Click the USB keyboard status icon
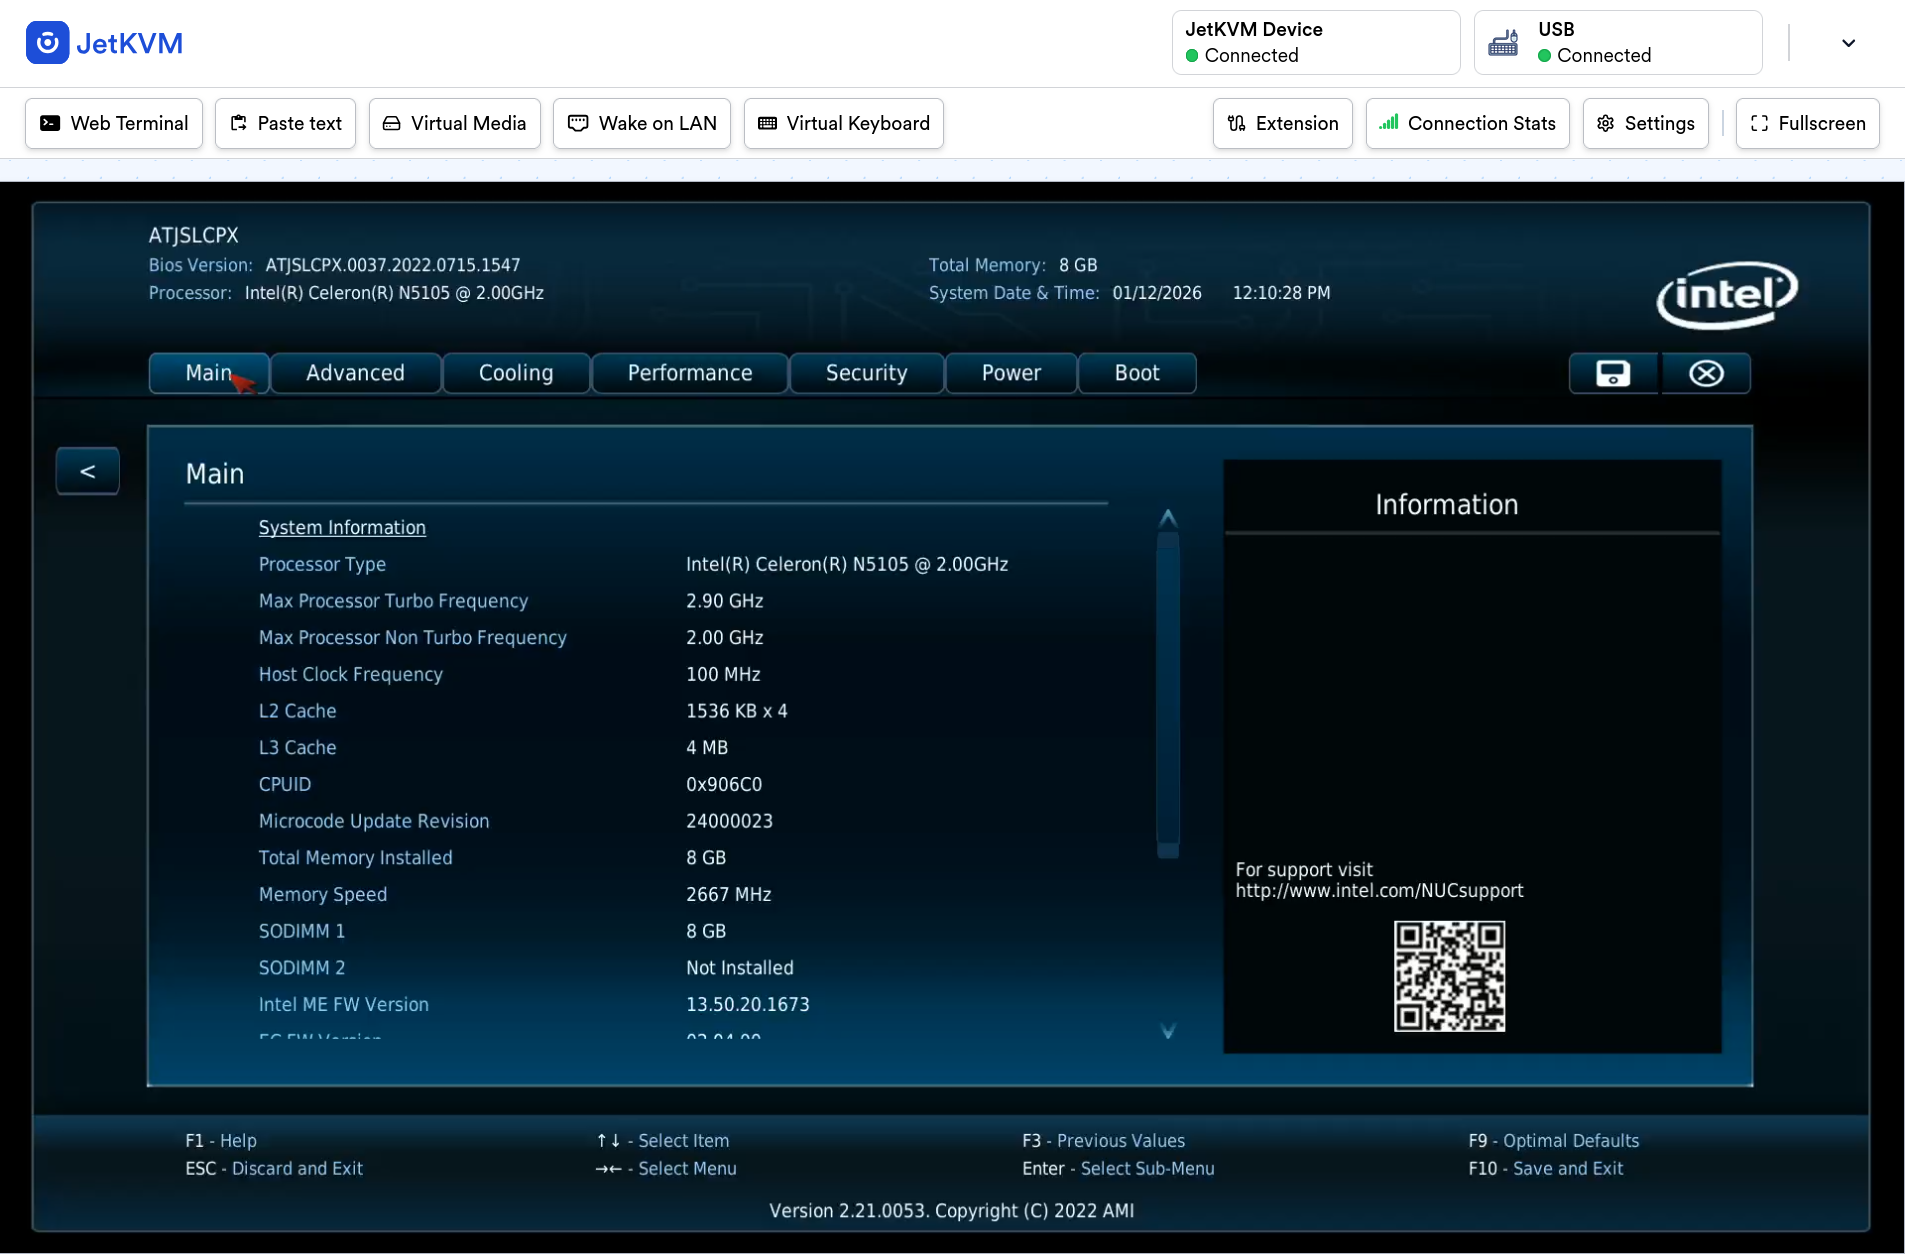This screenshot has height=1254, width=1905. tap(1503, 43)
